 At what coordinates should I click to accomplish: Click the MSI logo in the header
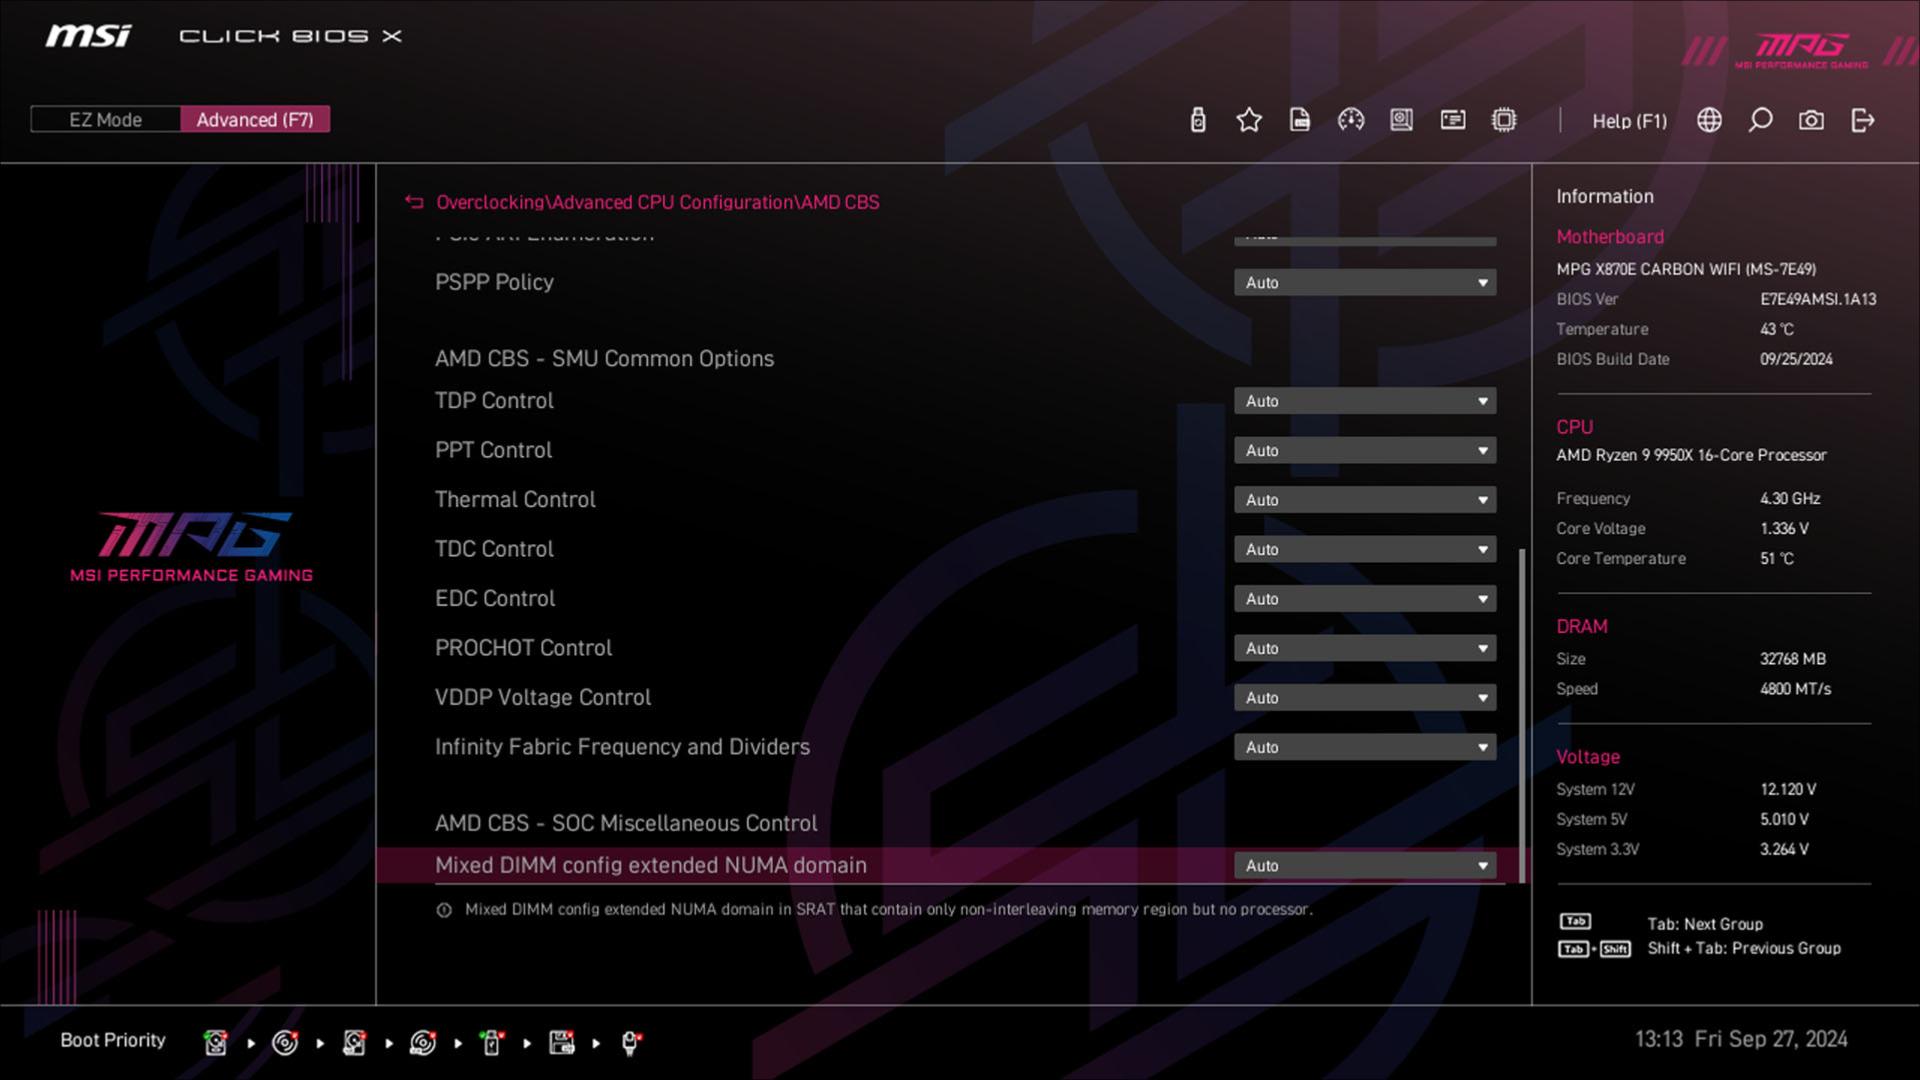(88, 36)
